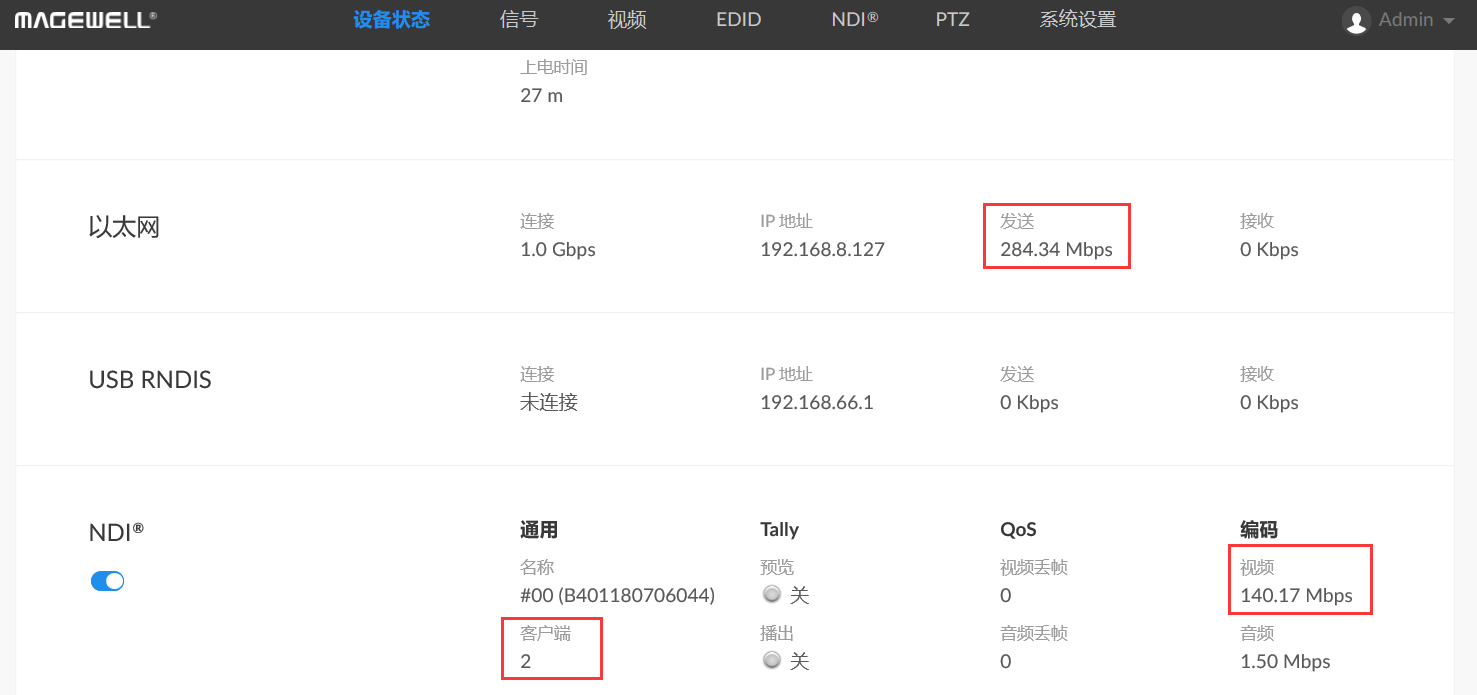Click the 以太网 section title
1477x695 pixels.
coord(124,227)
